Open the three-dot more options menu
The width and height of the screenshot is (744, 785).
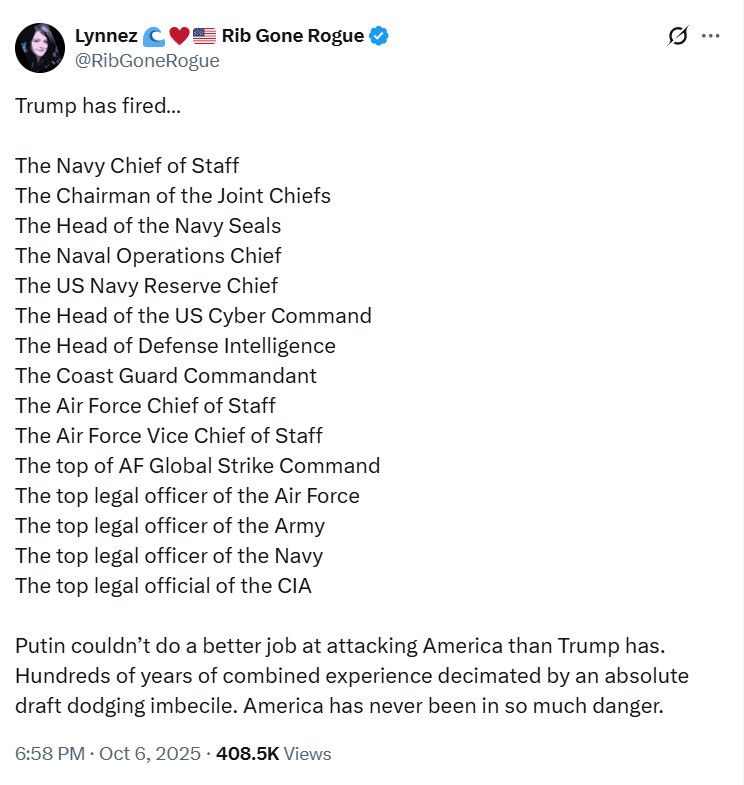(711, 36)
